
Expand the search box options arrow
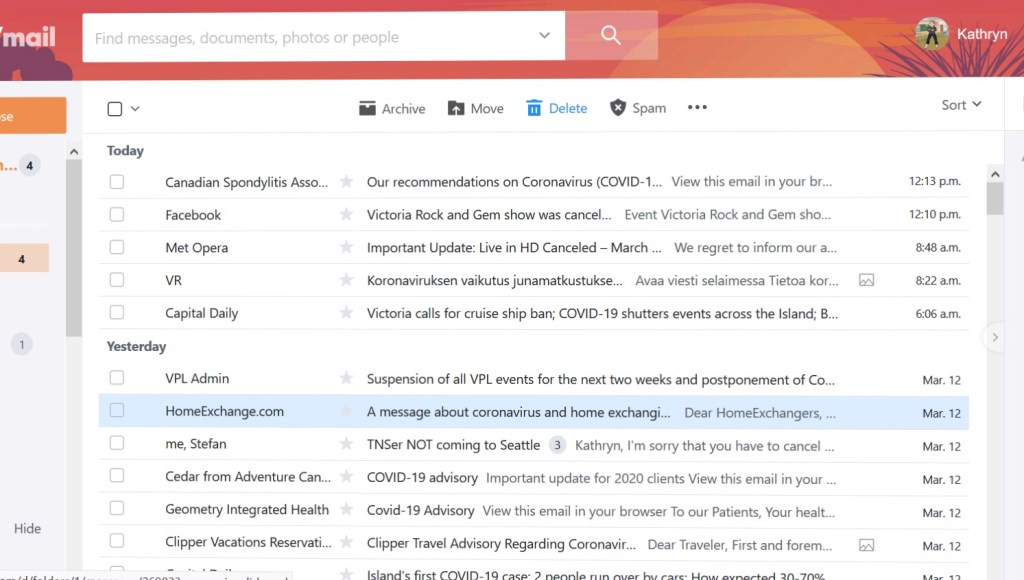[x=544, y=36]
